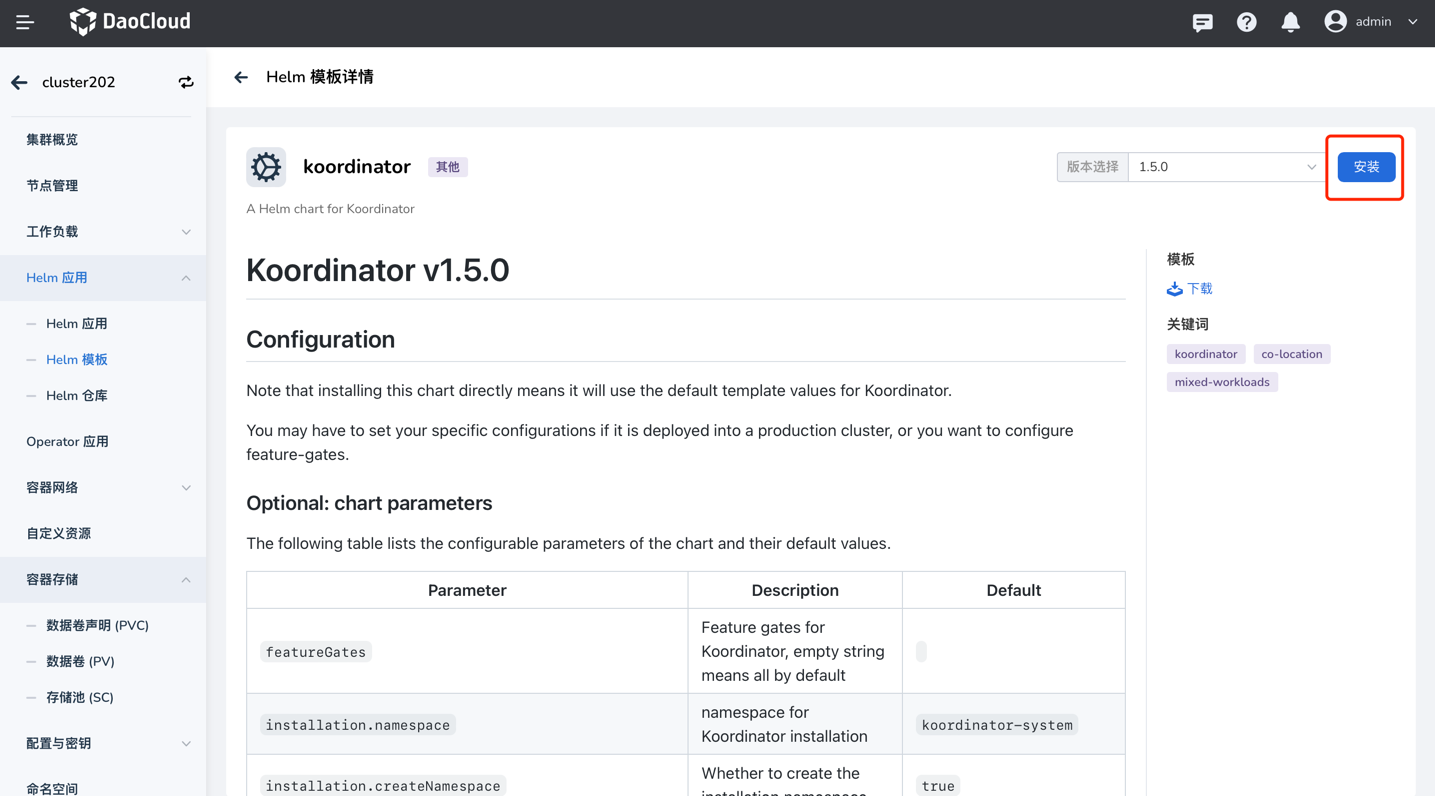Click the admin user avatar icon
This screenshot has height=796, width=1435.
tap(1335, 22)
